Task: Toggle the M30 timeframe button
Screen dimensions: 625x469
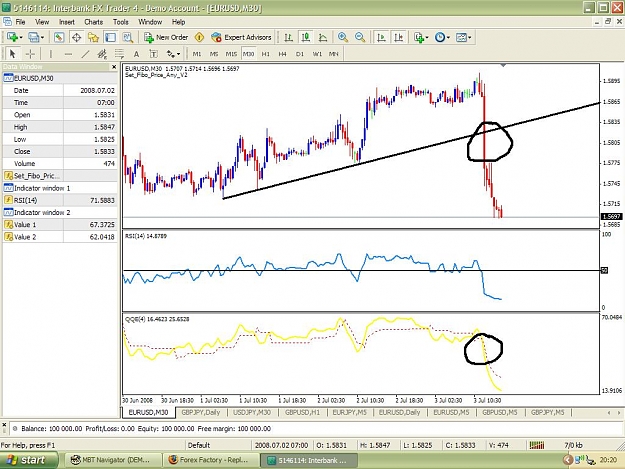Action: (248, 54)
